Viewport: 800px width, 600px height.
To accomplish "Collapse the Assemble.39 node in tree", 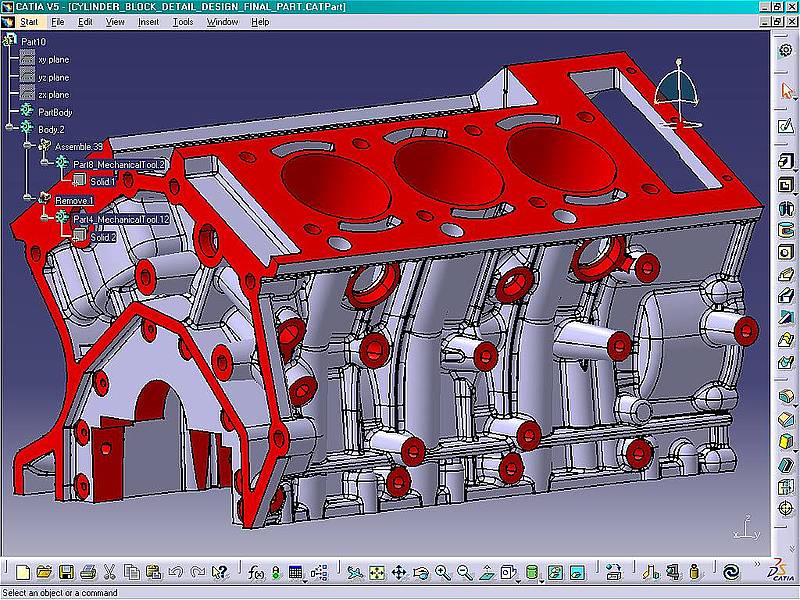I will tap(27, 146).
